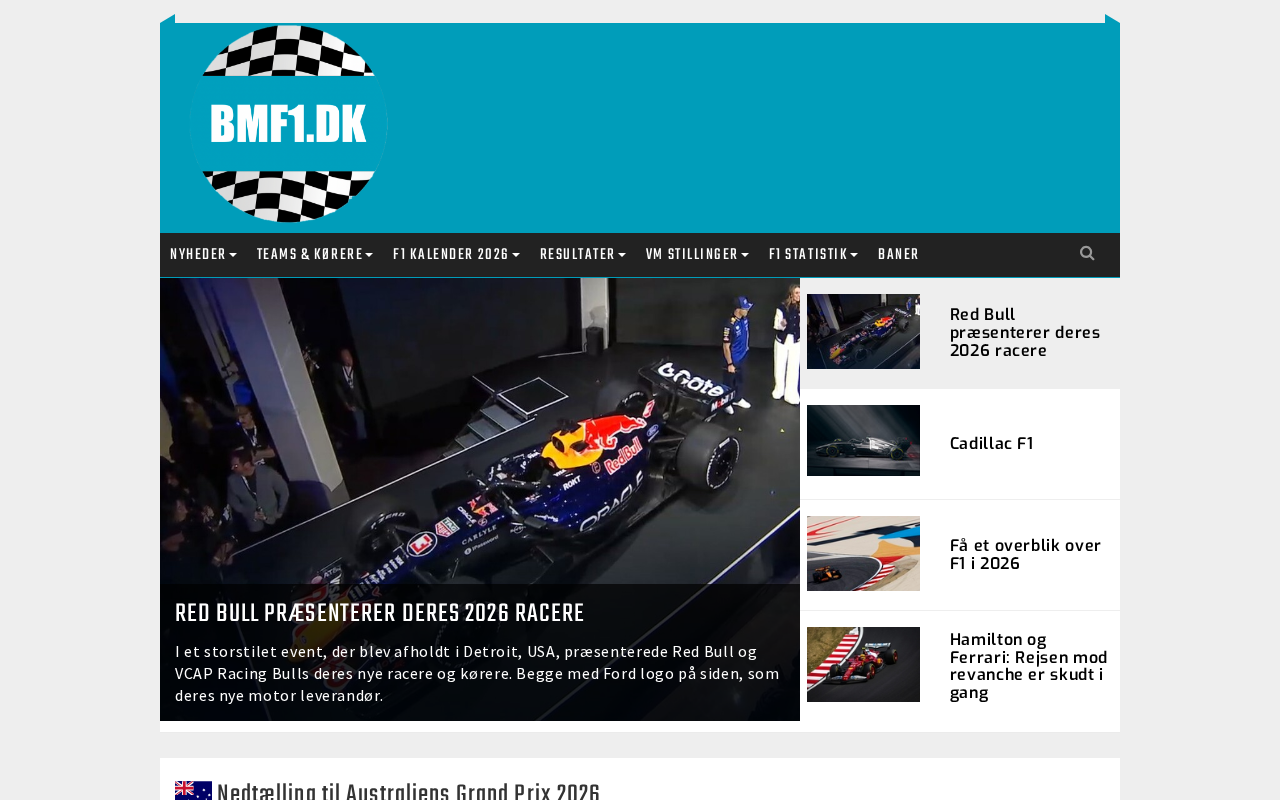
Task: Open sidebar link Red Bull præsenterer deres 2026 racere
Action: coord(1025,332)
